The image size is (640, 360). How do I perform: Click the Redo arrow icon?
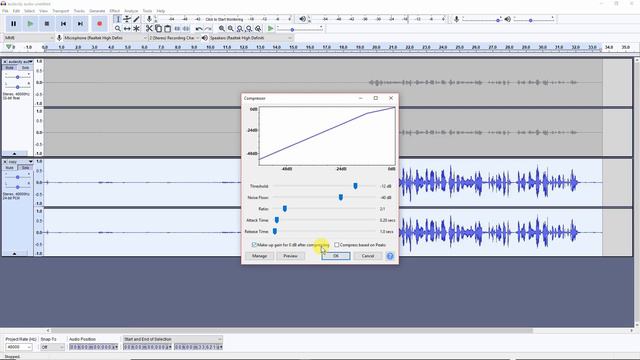pyautogui.click(x=208, y=29)
